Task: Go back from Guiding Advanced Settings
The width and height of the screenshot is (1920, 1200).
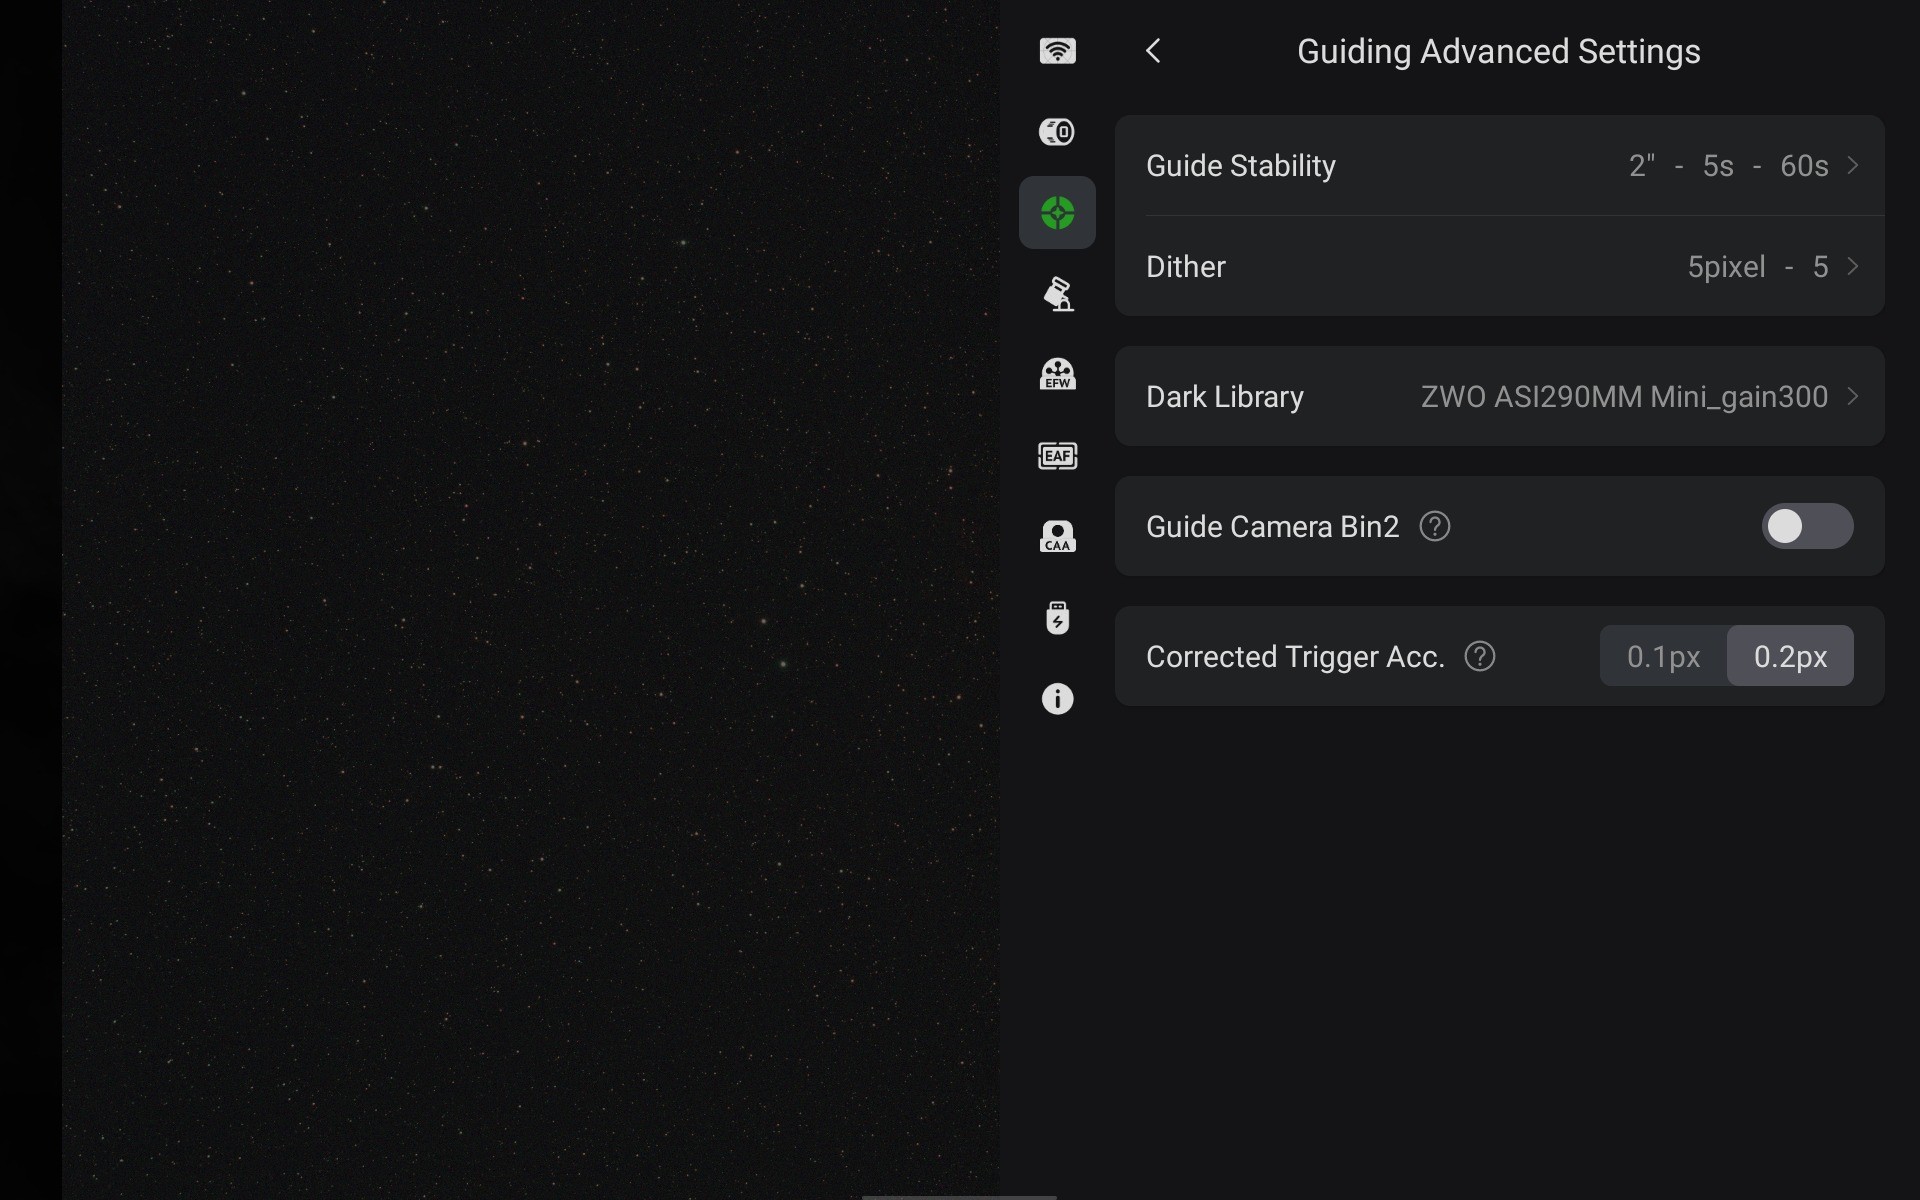Action: [x=1154, y=51]
